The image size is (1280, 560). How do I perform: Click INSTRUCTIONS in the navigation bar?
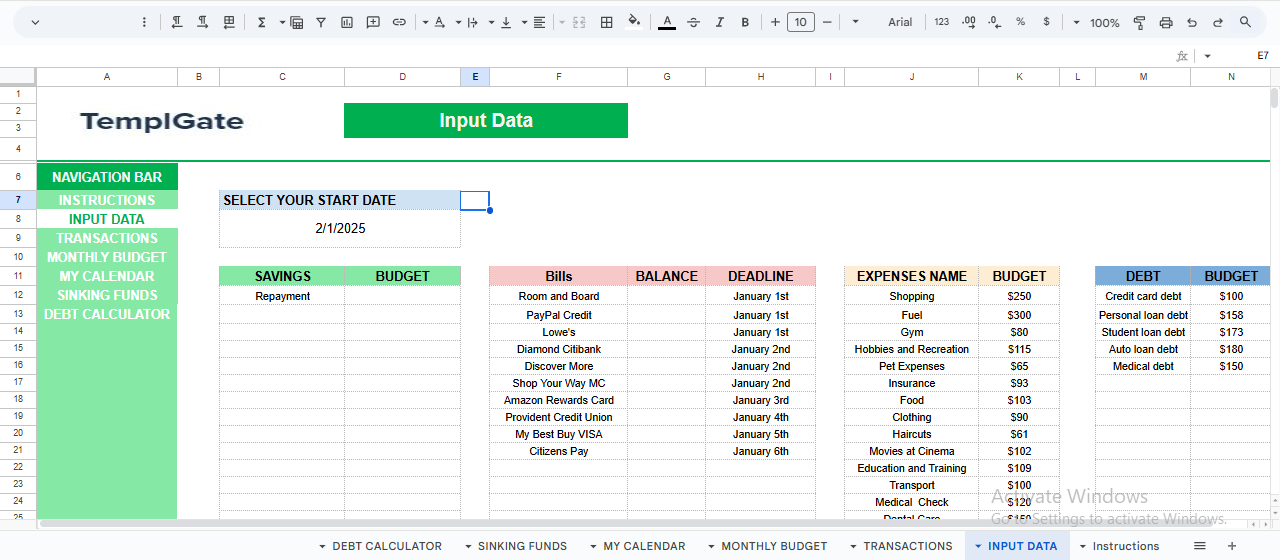[107, 200]
